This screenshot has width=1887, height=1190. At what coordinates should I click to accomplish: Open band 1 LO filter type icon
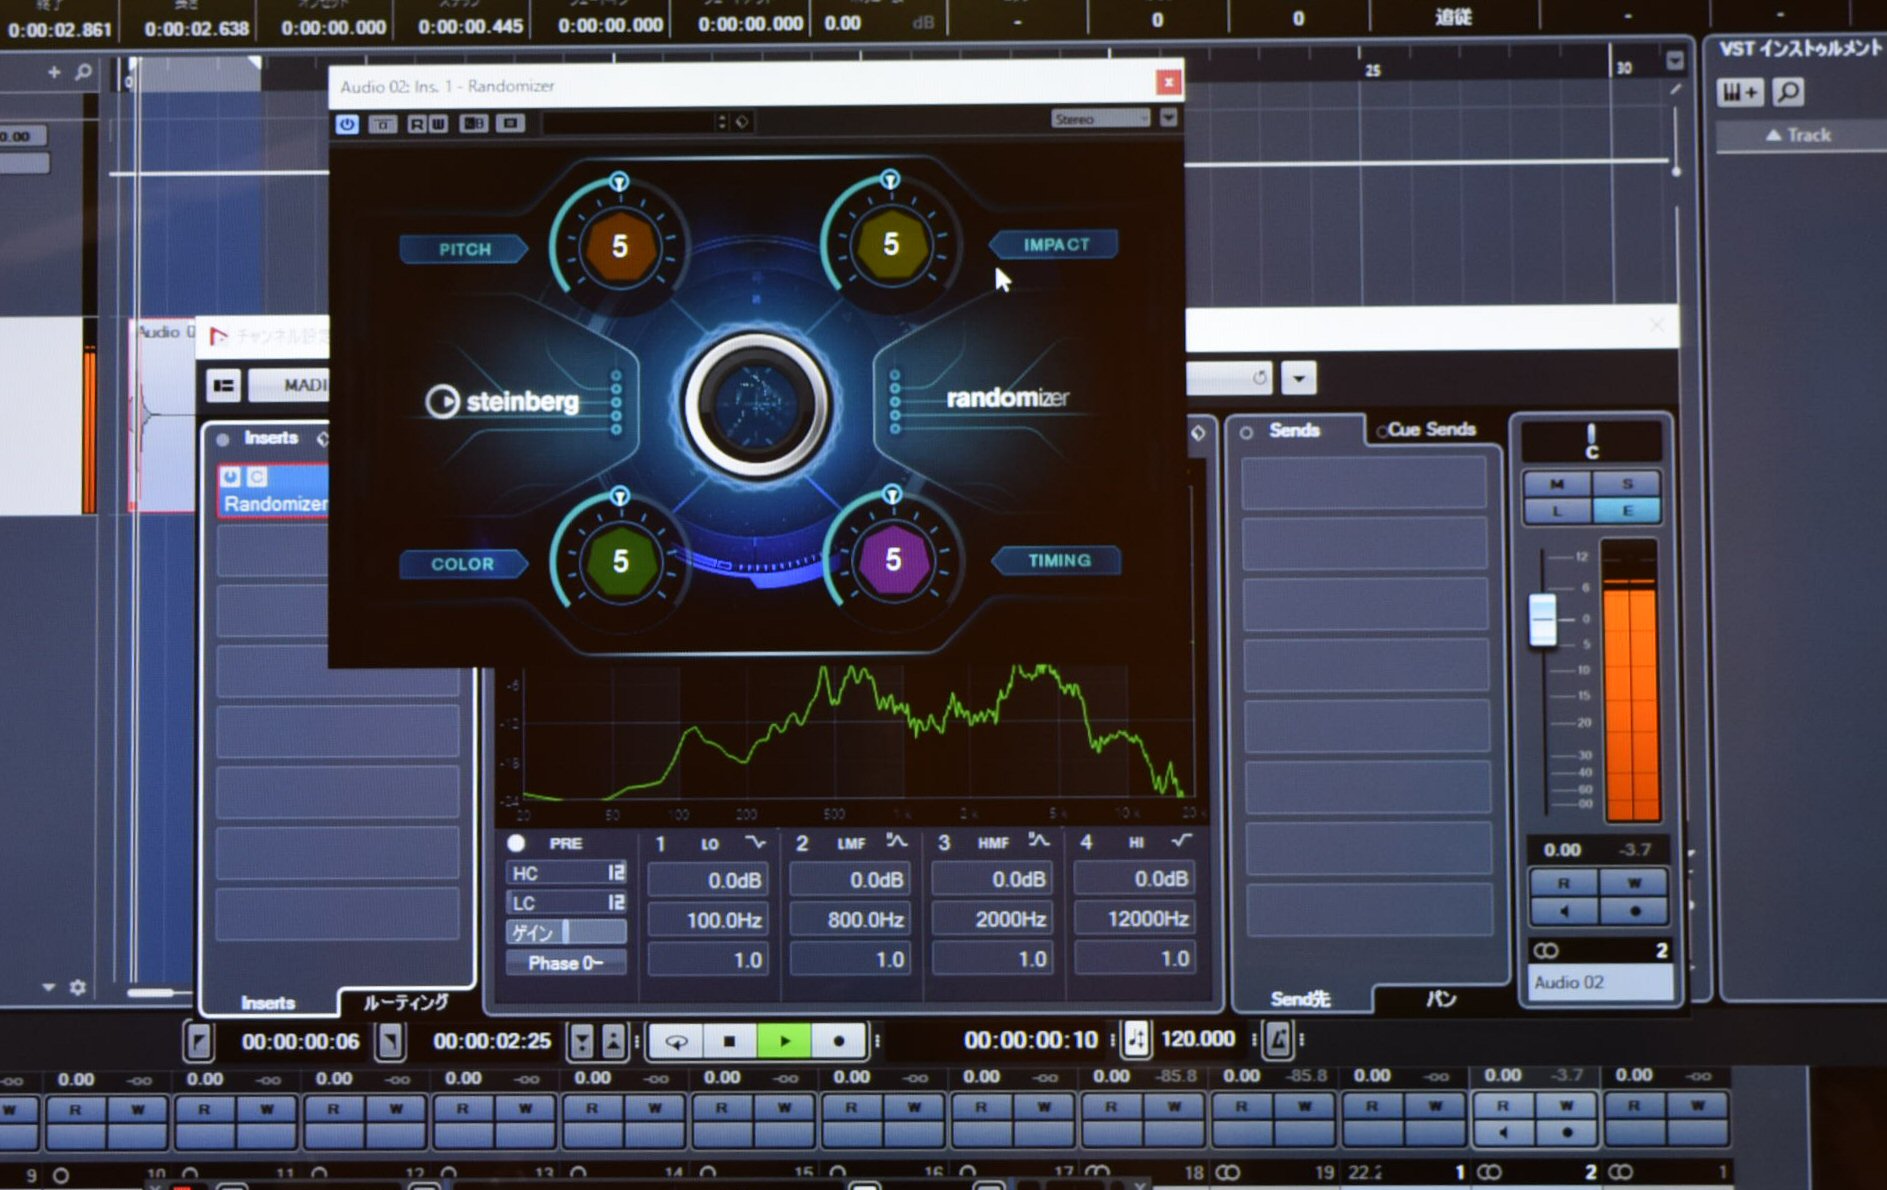click(756, 843)
